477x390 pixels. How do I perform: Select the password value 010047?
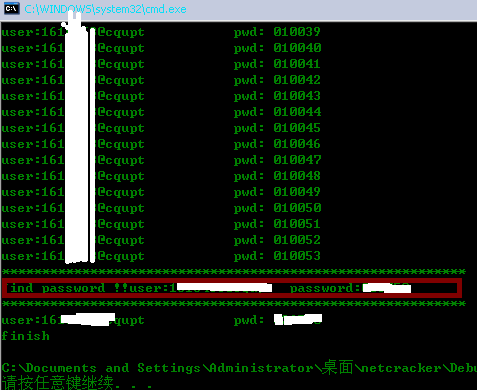click(x=297, y=160)
